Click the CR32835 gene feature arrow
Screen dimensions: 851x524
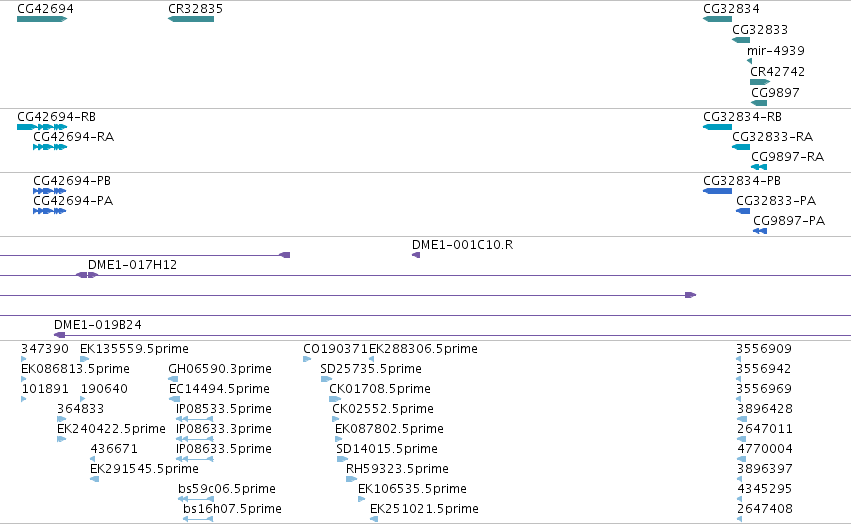tap(191, 19)
